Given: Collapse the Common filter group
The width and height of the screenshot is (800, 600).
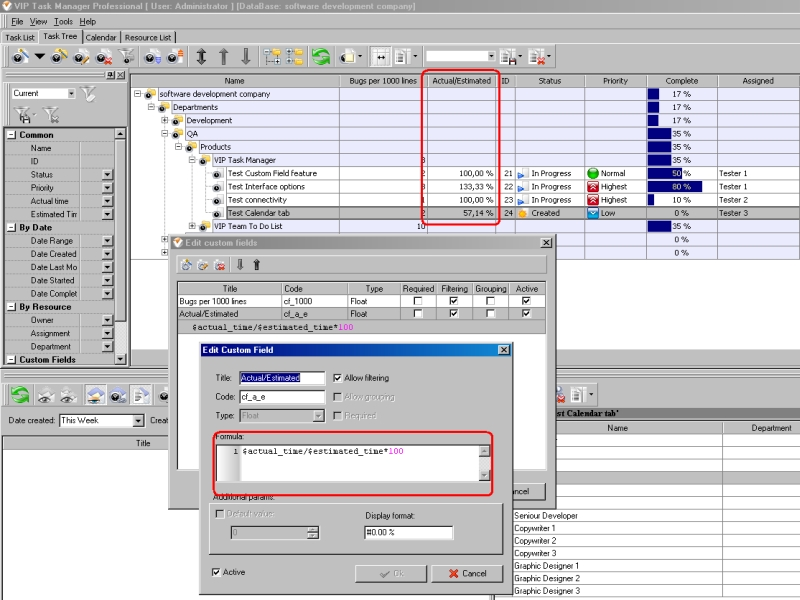Looking at the screenshot, I should coord(11,135).
